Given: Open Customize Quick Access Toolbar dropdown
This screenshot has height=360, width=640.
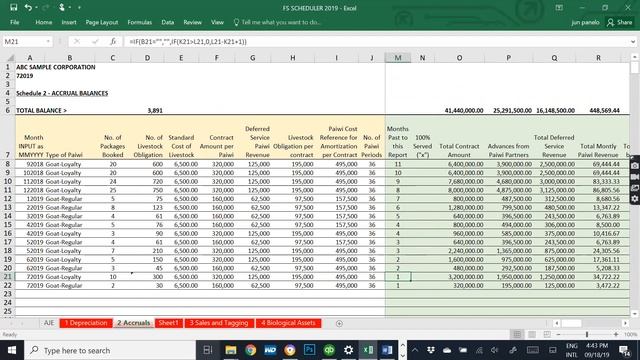Looking at the screenshot, I should coord(79,8).
